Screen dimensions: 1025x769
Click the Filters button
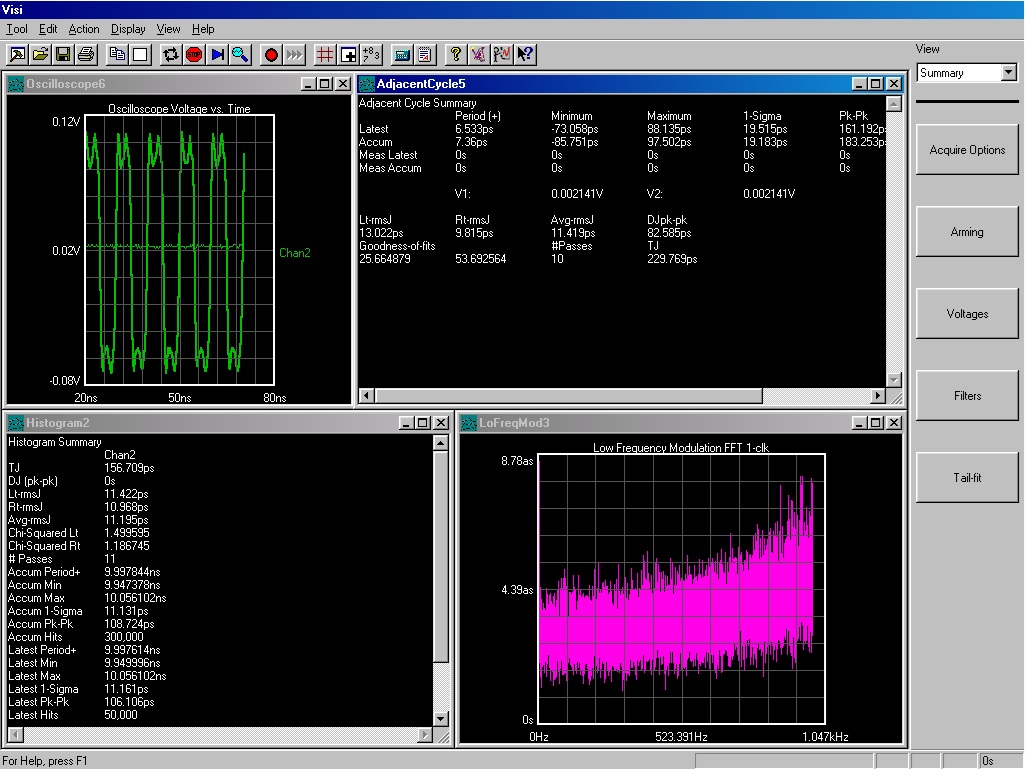(967, 396)
